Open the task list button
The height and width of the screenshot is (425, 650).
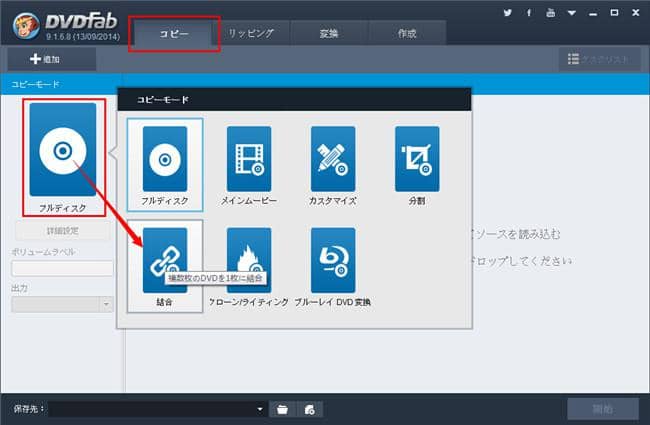599,59
